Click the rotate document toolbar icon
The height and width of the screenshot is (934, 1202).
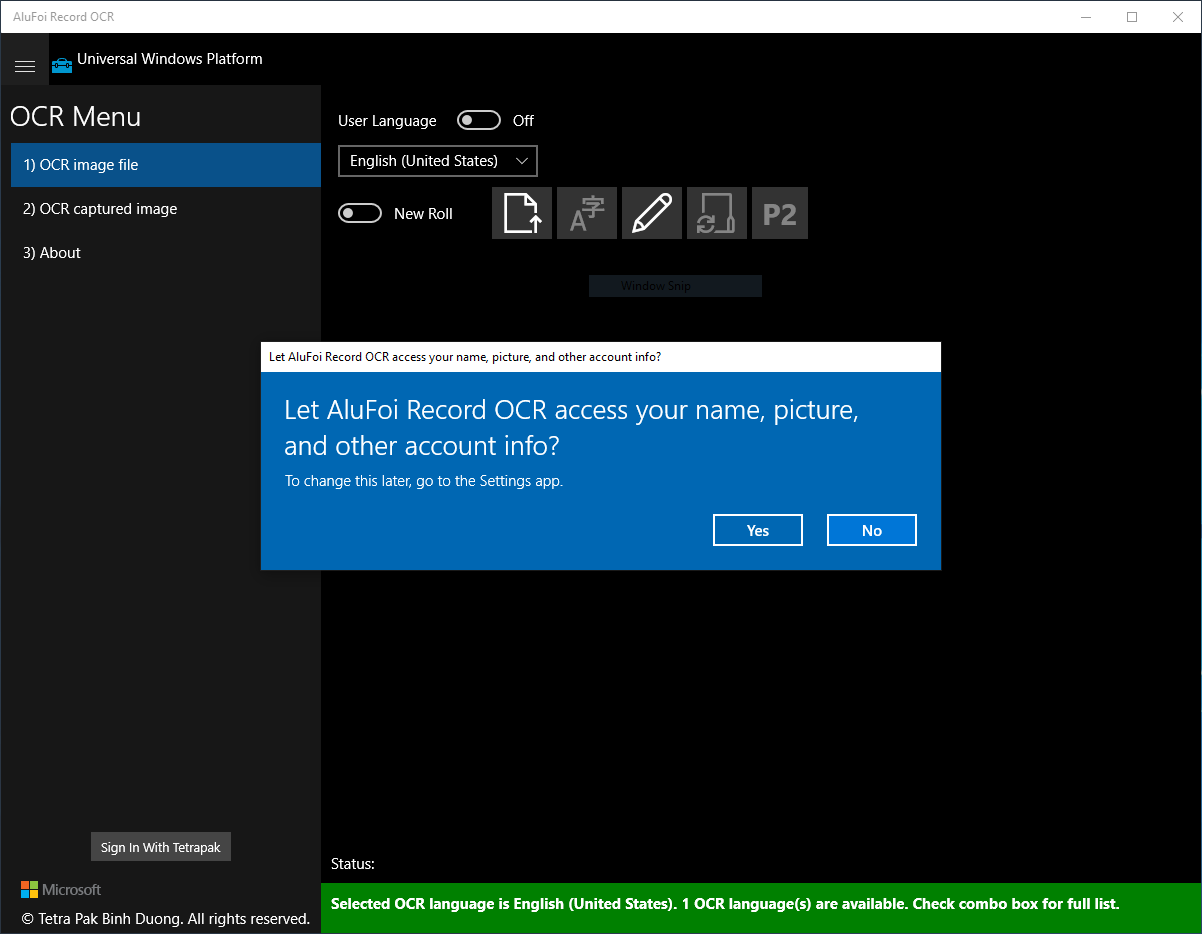tap(717, 213)
